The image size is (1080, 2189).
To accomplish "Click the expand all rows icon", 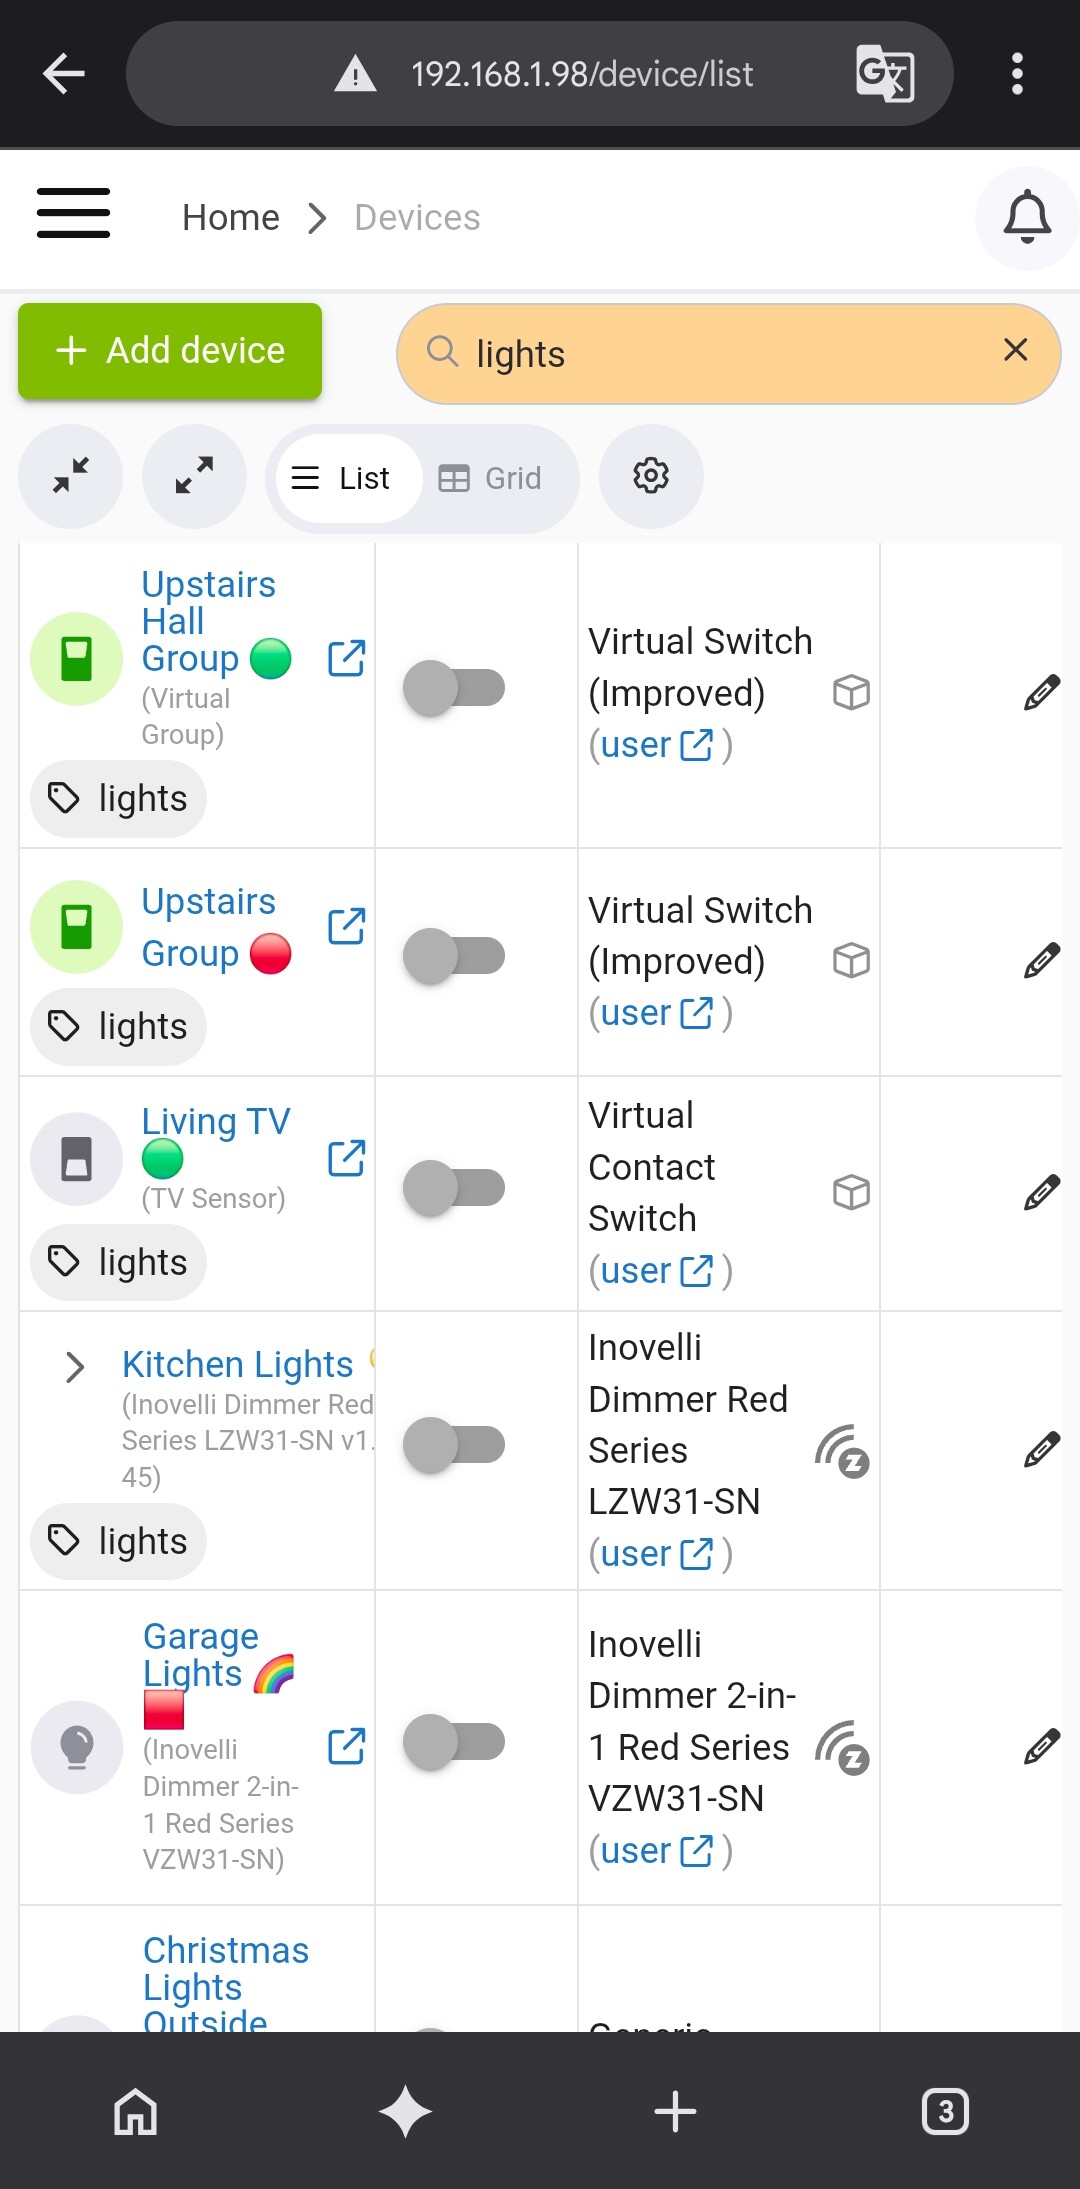I will tap(194, 476).
